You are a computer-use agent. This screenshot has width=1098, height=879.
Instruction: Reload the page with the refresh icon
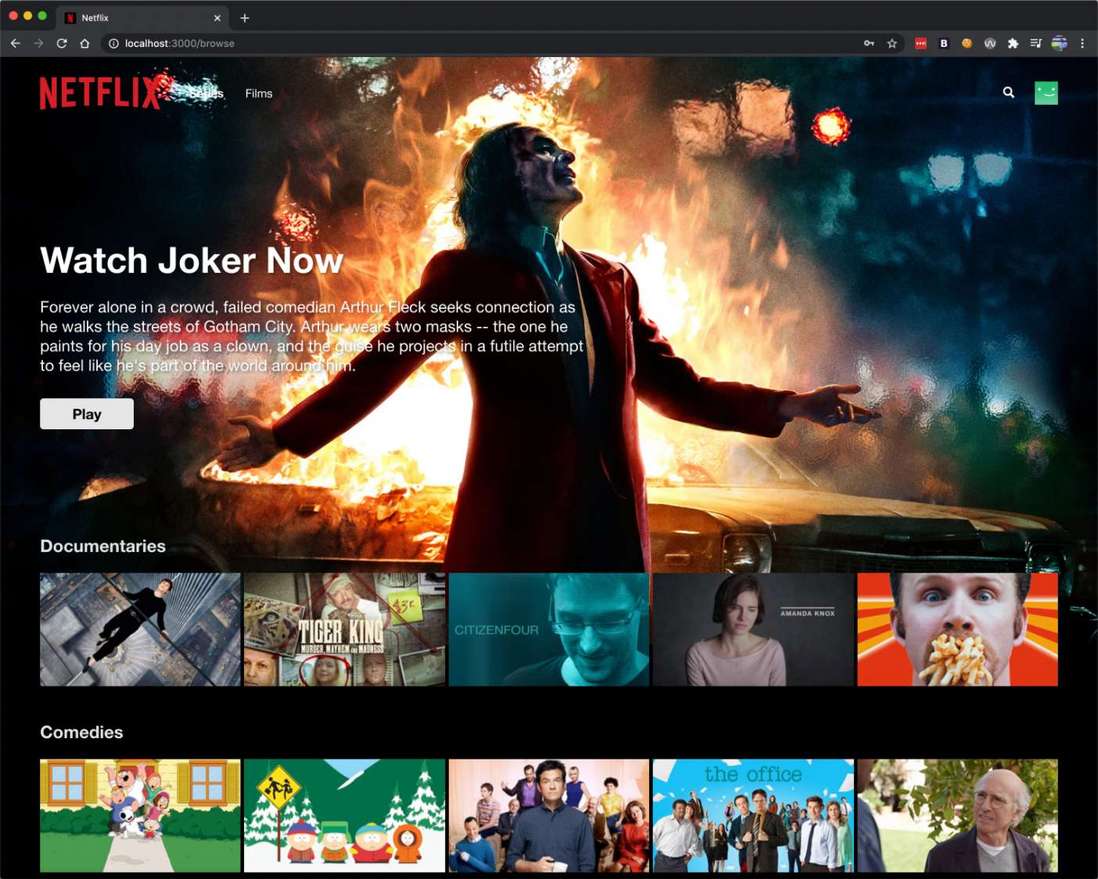[62, 43]
